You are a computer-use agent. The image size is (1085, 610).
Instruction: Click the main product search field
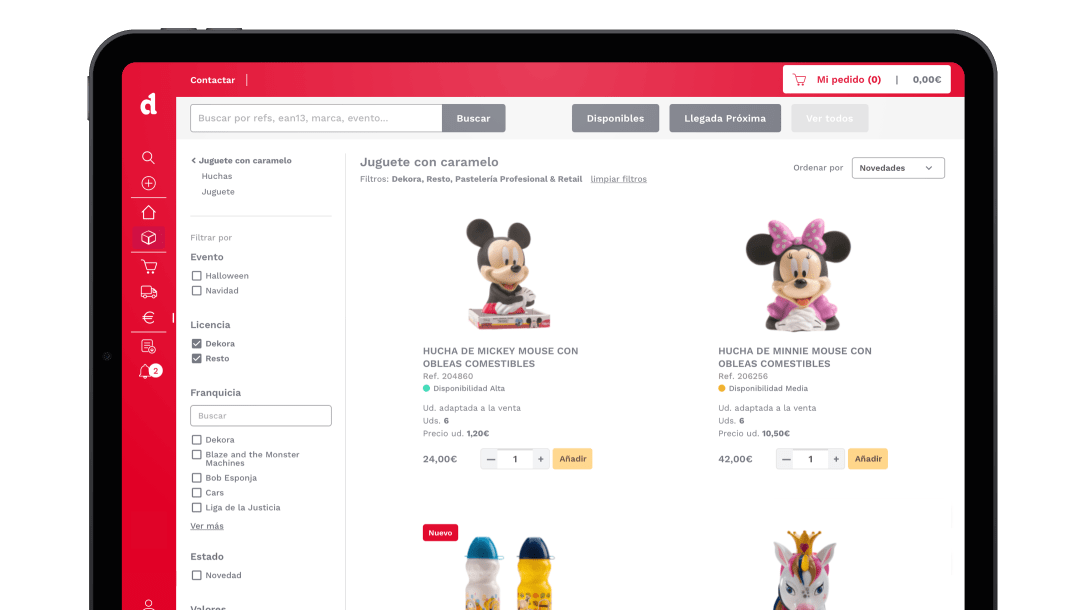pyautogui.click(x=316, y=118)
